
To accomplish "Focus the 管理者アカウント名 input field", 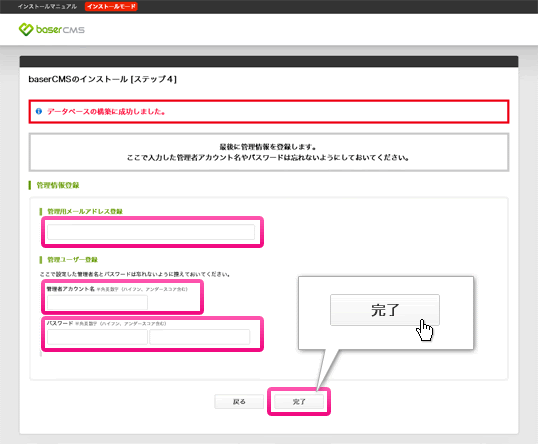I will pyautogui.click(x=97, y=303).
